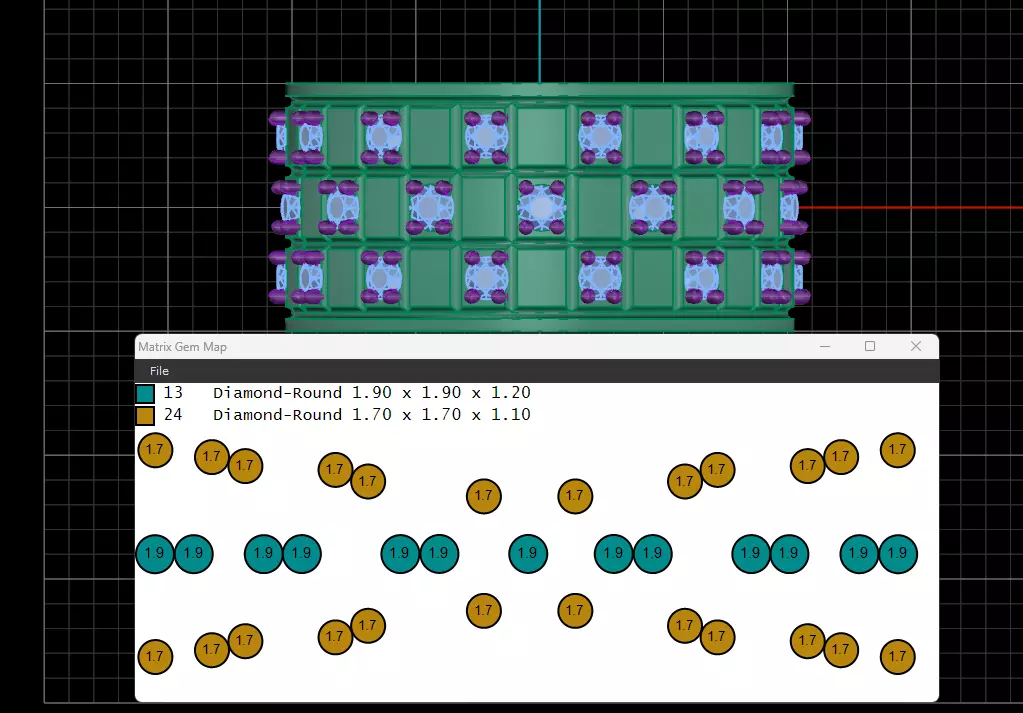Select the lone gold 1.7 gem at bottom-left corner
This screenshot has height=713, width=1023.
click(155, 656)
